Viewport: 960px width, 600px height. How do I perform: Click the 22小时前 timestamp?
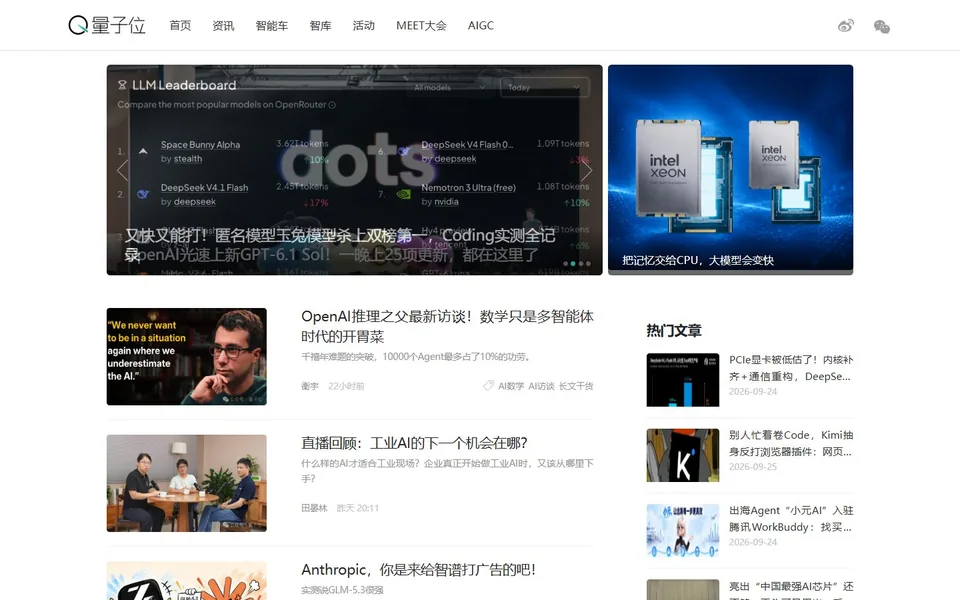click(x=346, y=386)
